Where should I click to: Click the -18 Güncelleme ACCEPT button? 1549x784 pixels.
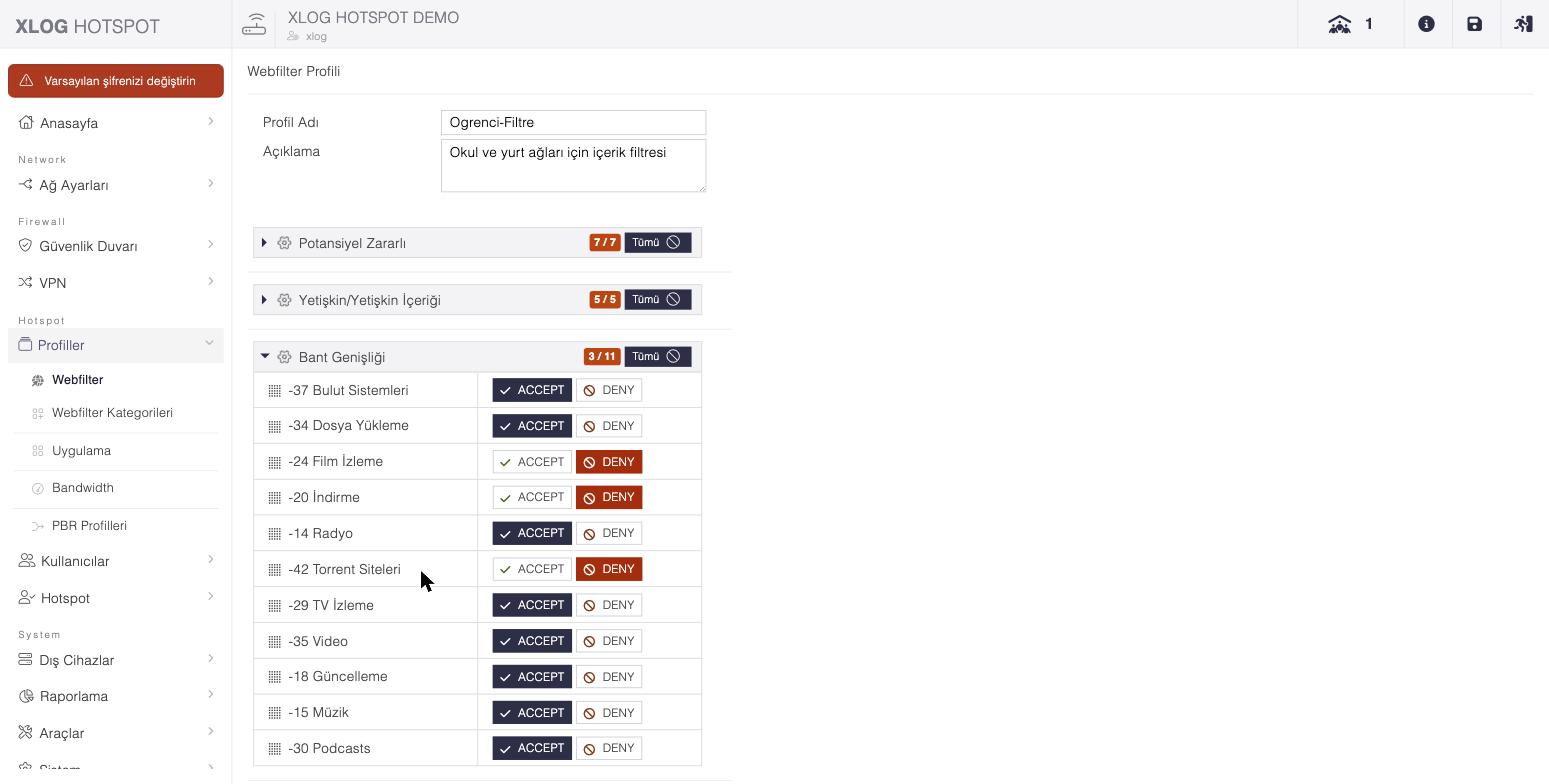click(532, 676)
